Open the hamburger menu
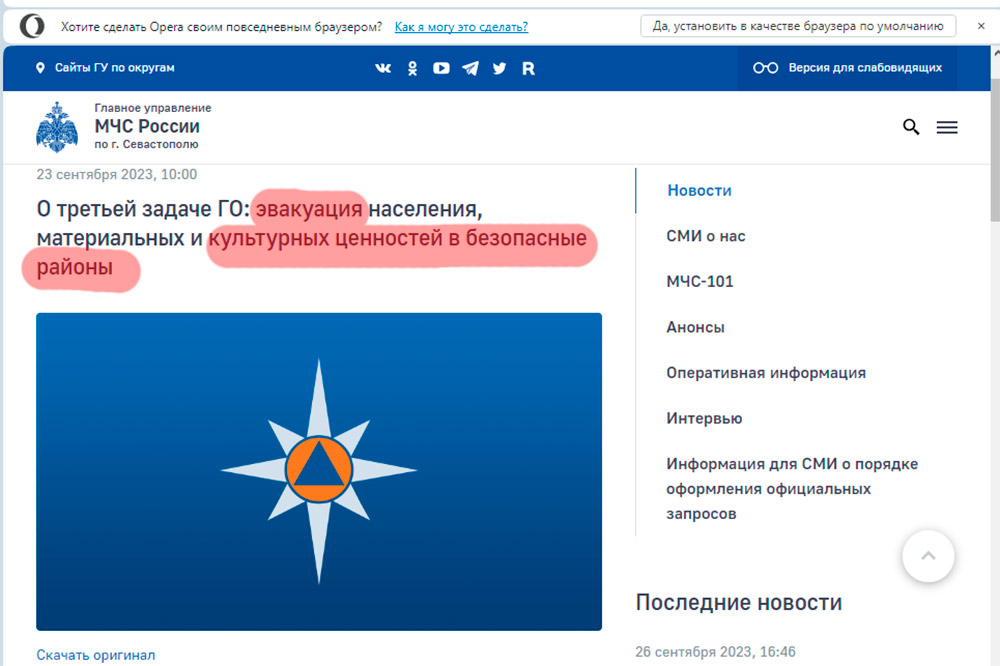The image size is (1000, 666). (x=946, y=127)
